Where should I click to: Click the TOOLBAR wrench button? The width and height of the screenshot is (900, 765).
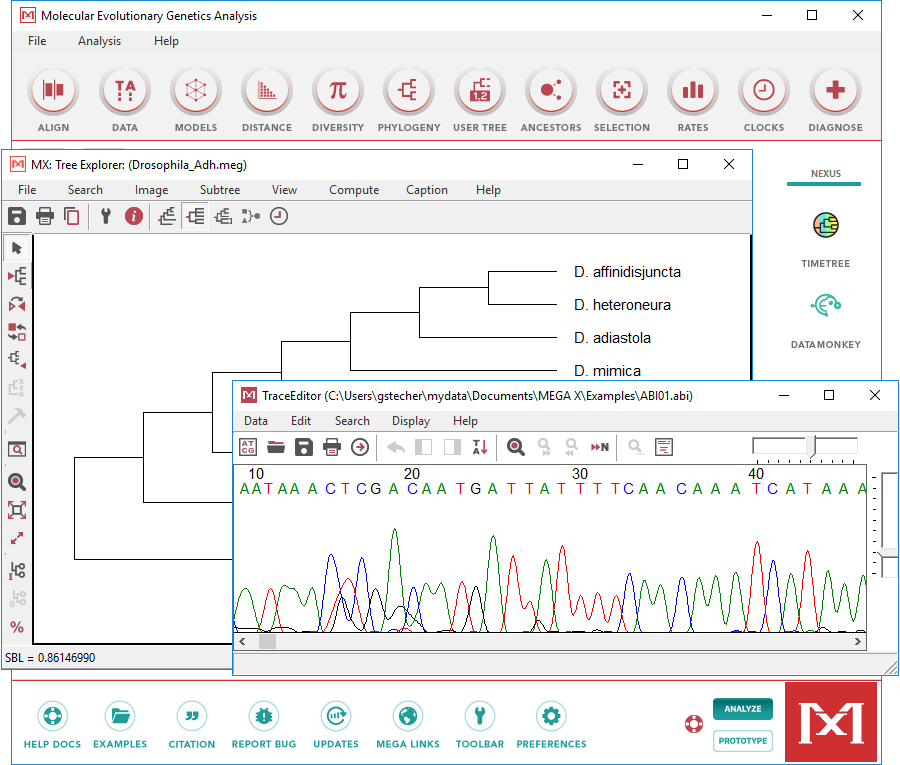click(480, 725)
